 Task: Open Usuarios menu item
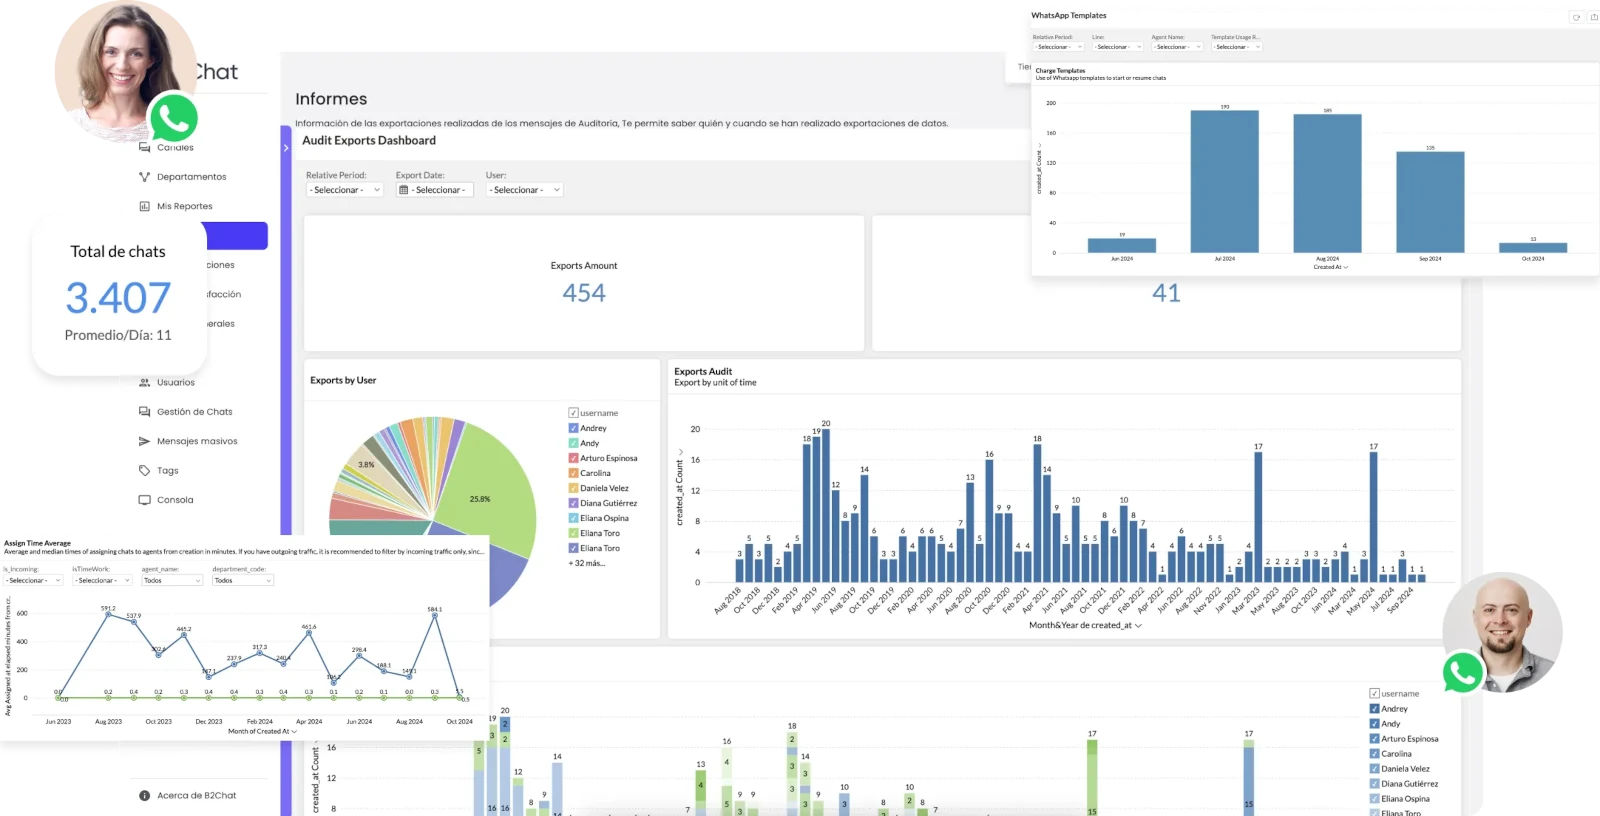[176, 382]
